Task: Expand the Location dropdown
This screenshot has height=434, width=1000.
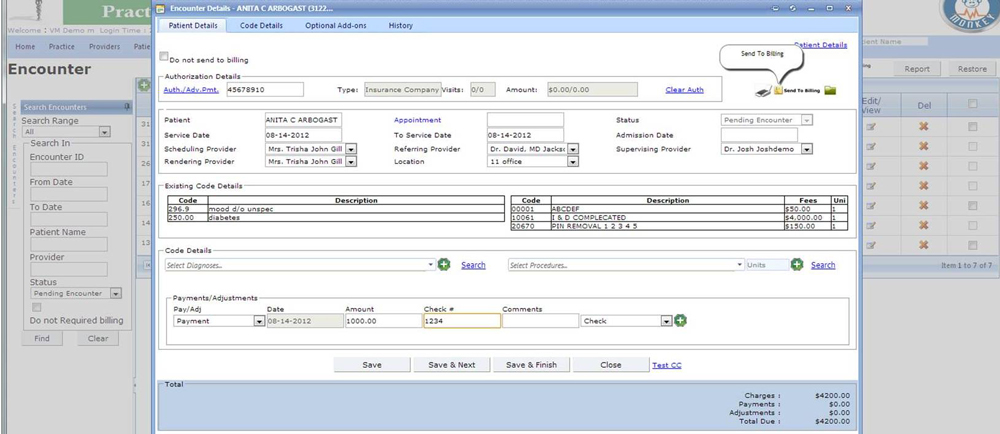Action: (x=573, y=162)
